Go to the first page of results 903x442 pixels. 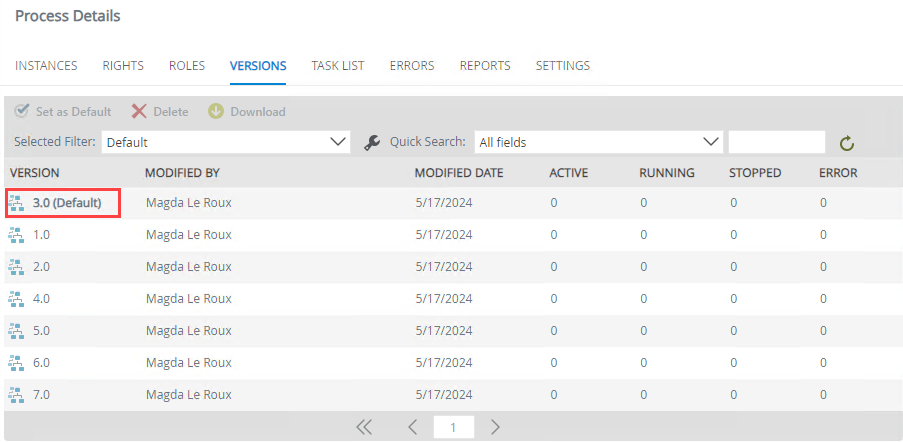364,427
